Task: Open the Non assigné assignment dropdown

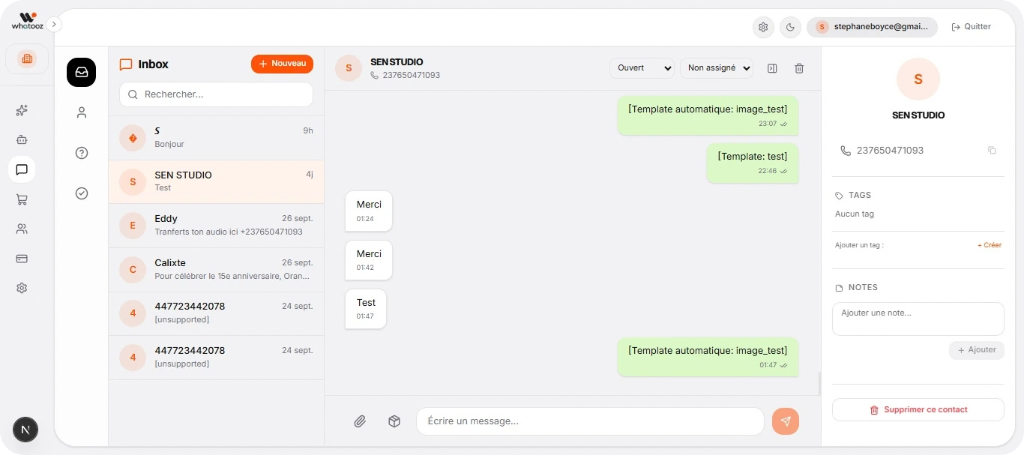Action: 716,68
